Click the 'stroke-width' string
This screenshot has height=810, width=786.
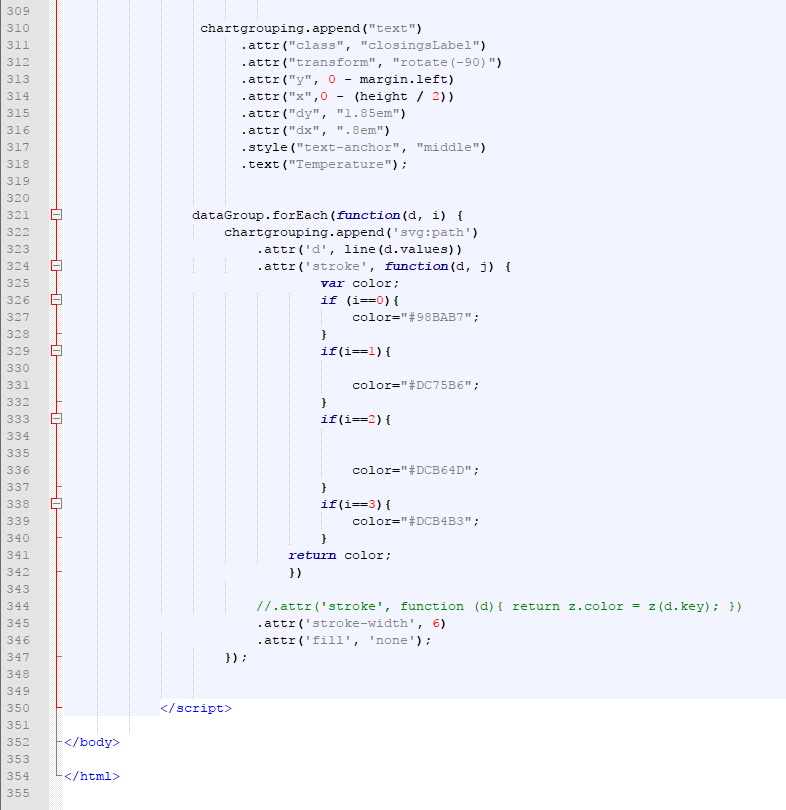(x=359, y=624)
